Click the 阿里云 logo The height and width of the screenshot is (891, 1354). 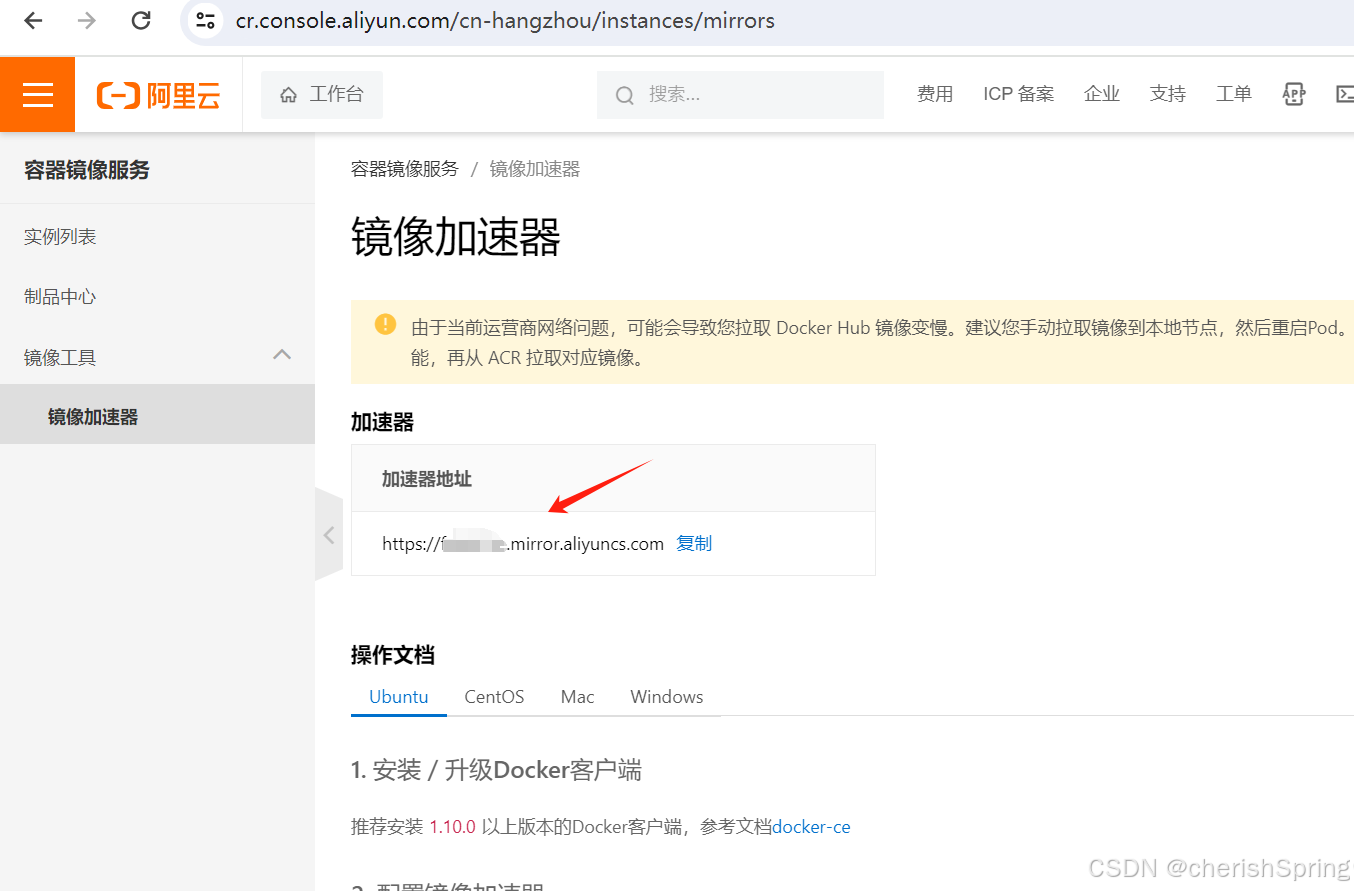point(158,95)
